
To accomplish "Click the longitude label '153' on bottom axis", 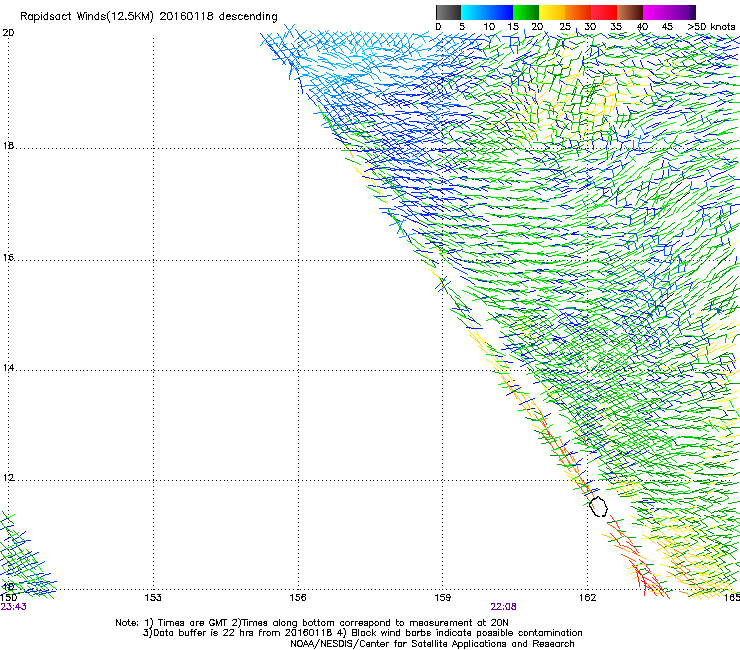I will [x=153, y=598].
